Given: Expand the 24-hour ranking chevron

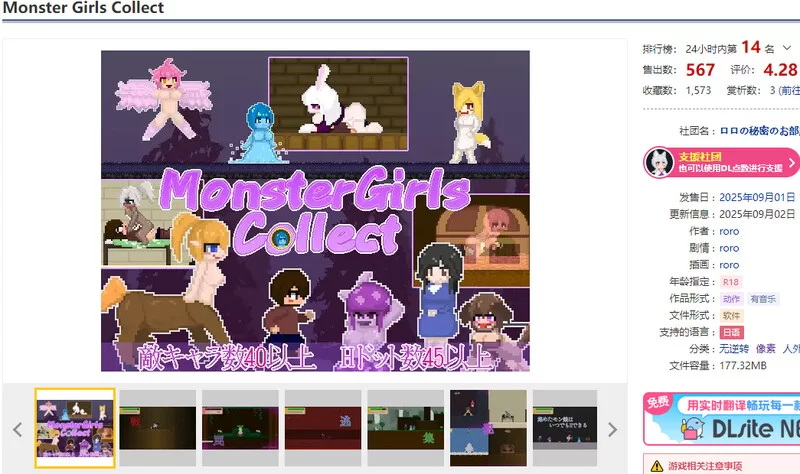Looking at the screenshot, I should click(787, 48).
